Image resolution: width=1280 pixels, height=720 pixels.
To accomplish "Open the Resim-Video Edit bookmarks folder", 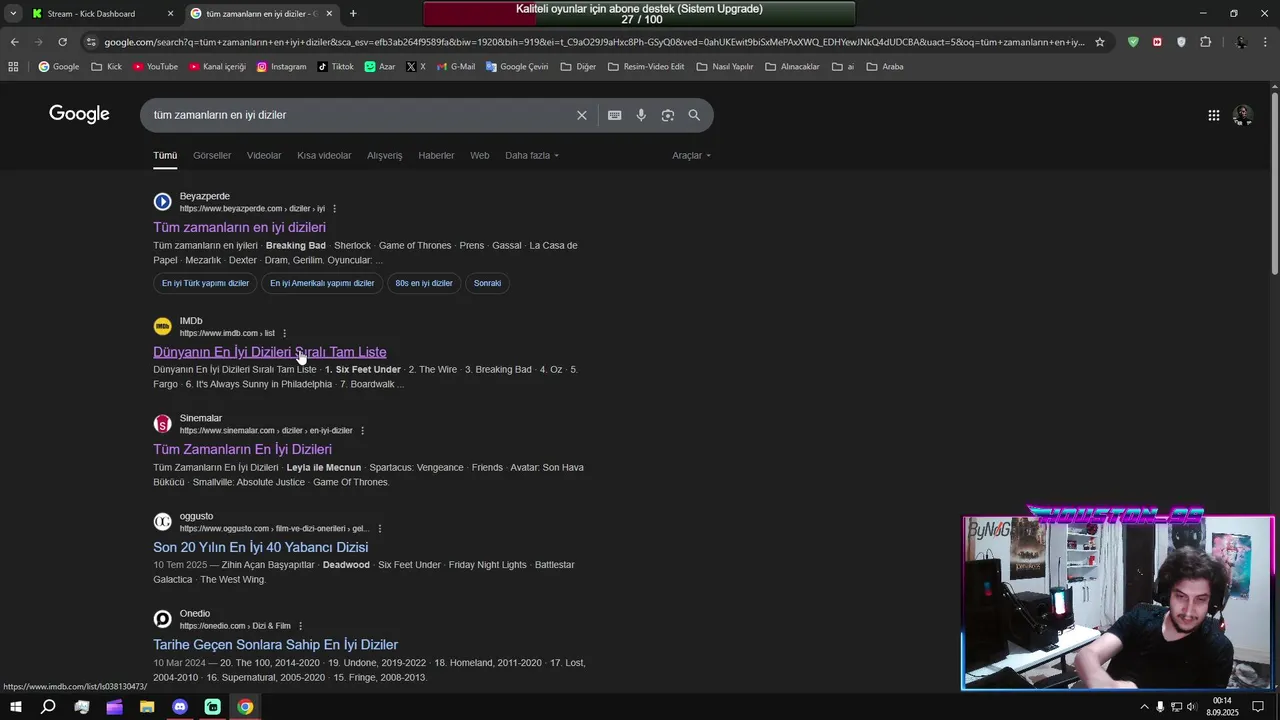I will coord(646,67).
